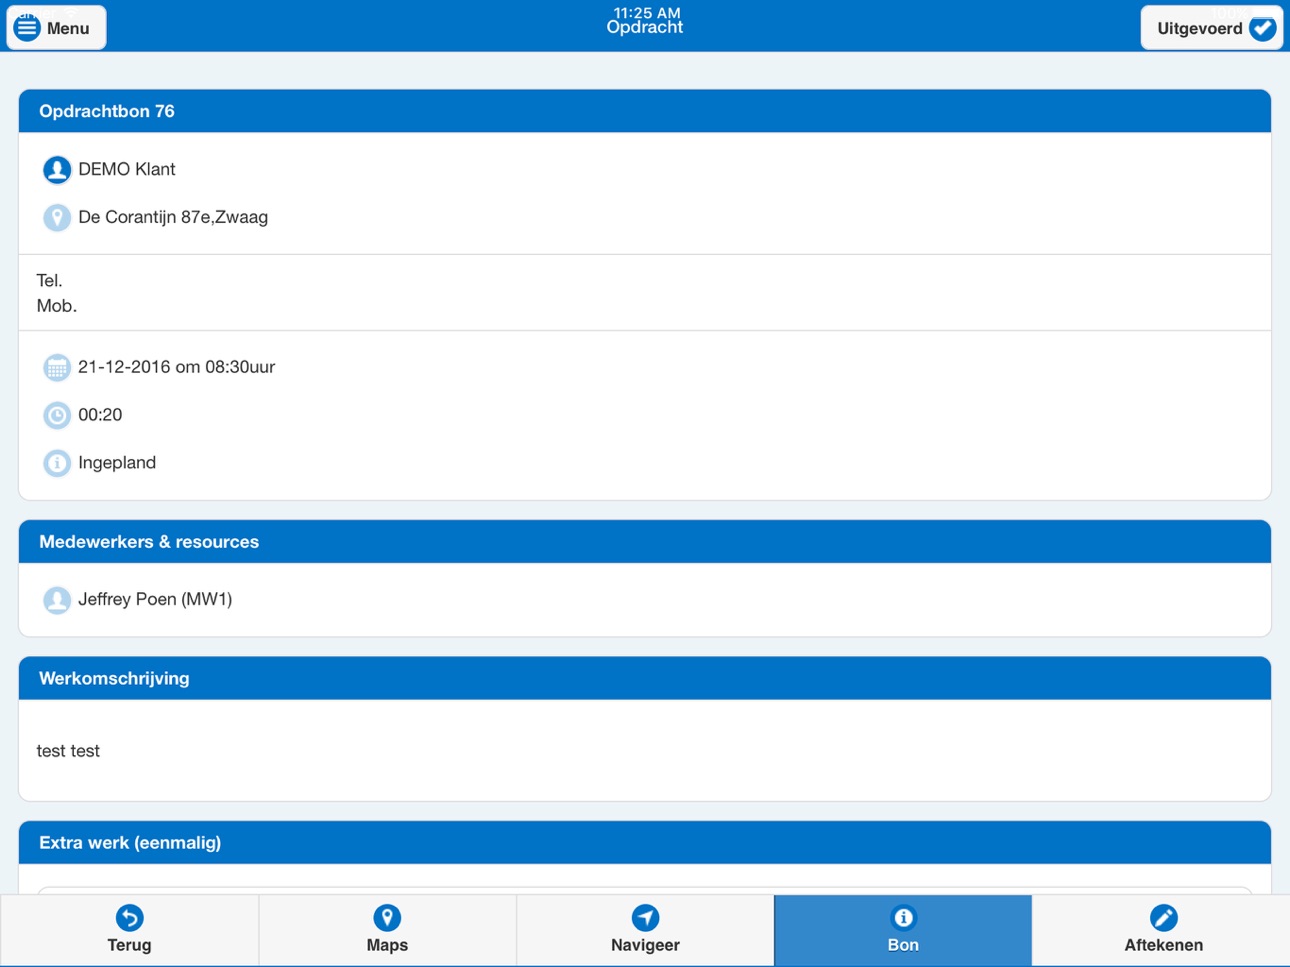Click the Opdrachtbon 76 header

645,111
